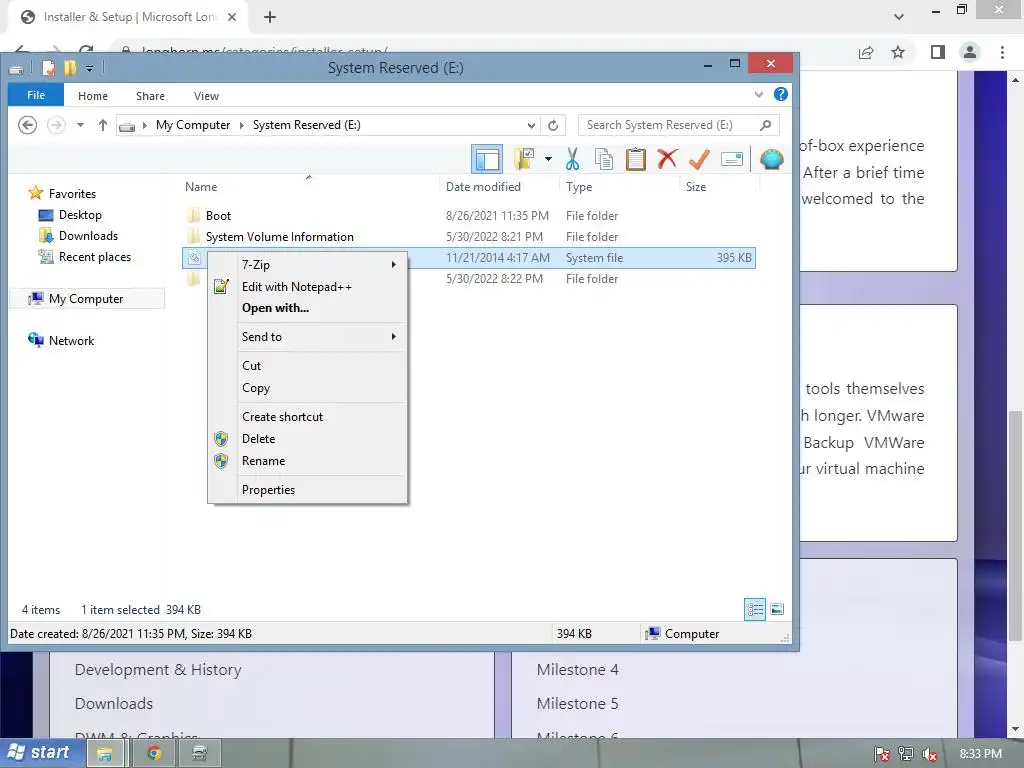
Task: Choose Edit with Notepad++
Action: (308, 287)
